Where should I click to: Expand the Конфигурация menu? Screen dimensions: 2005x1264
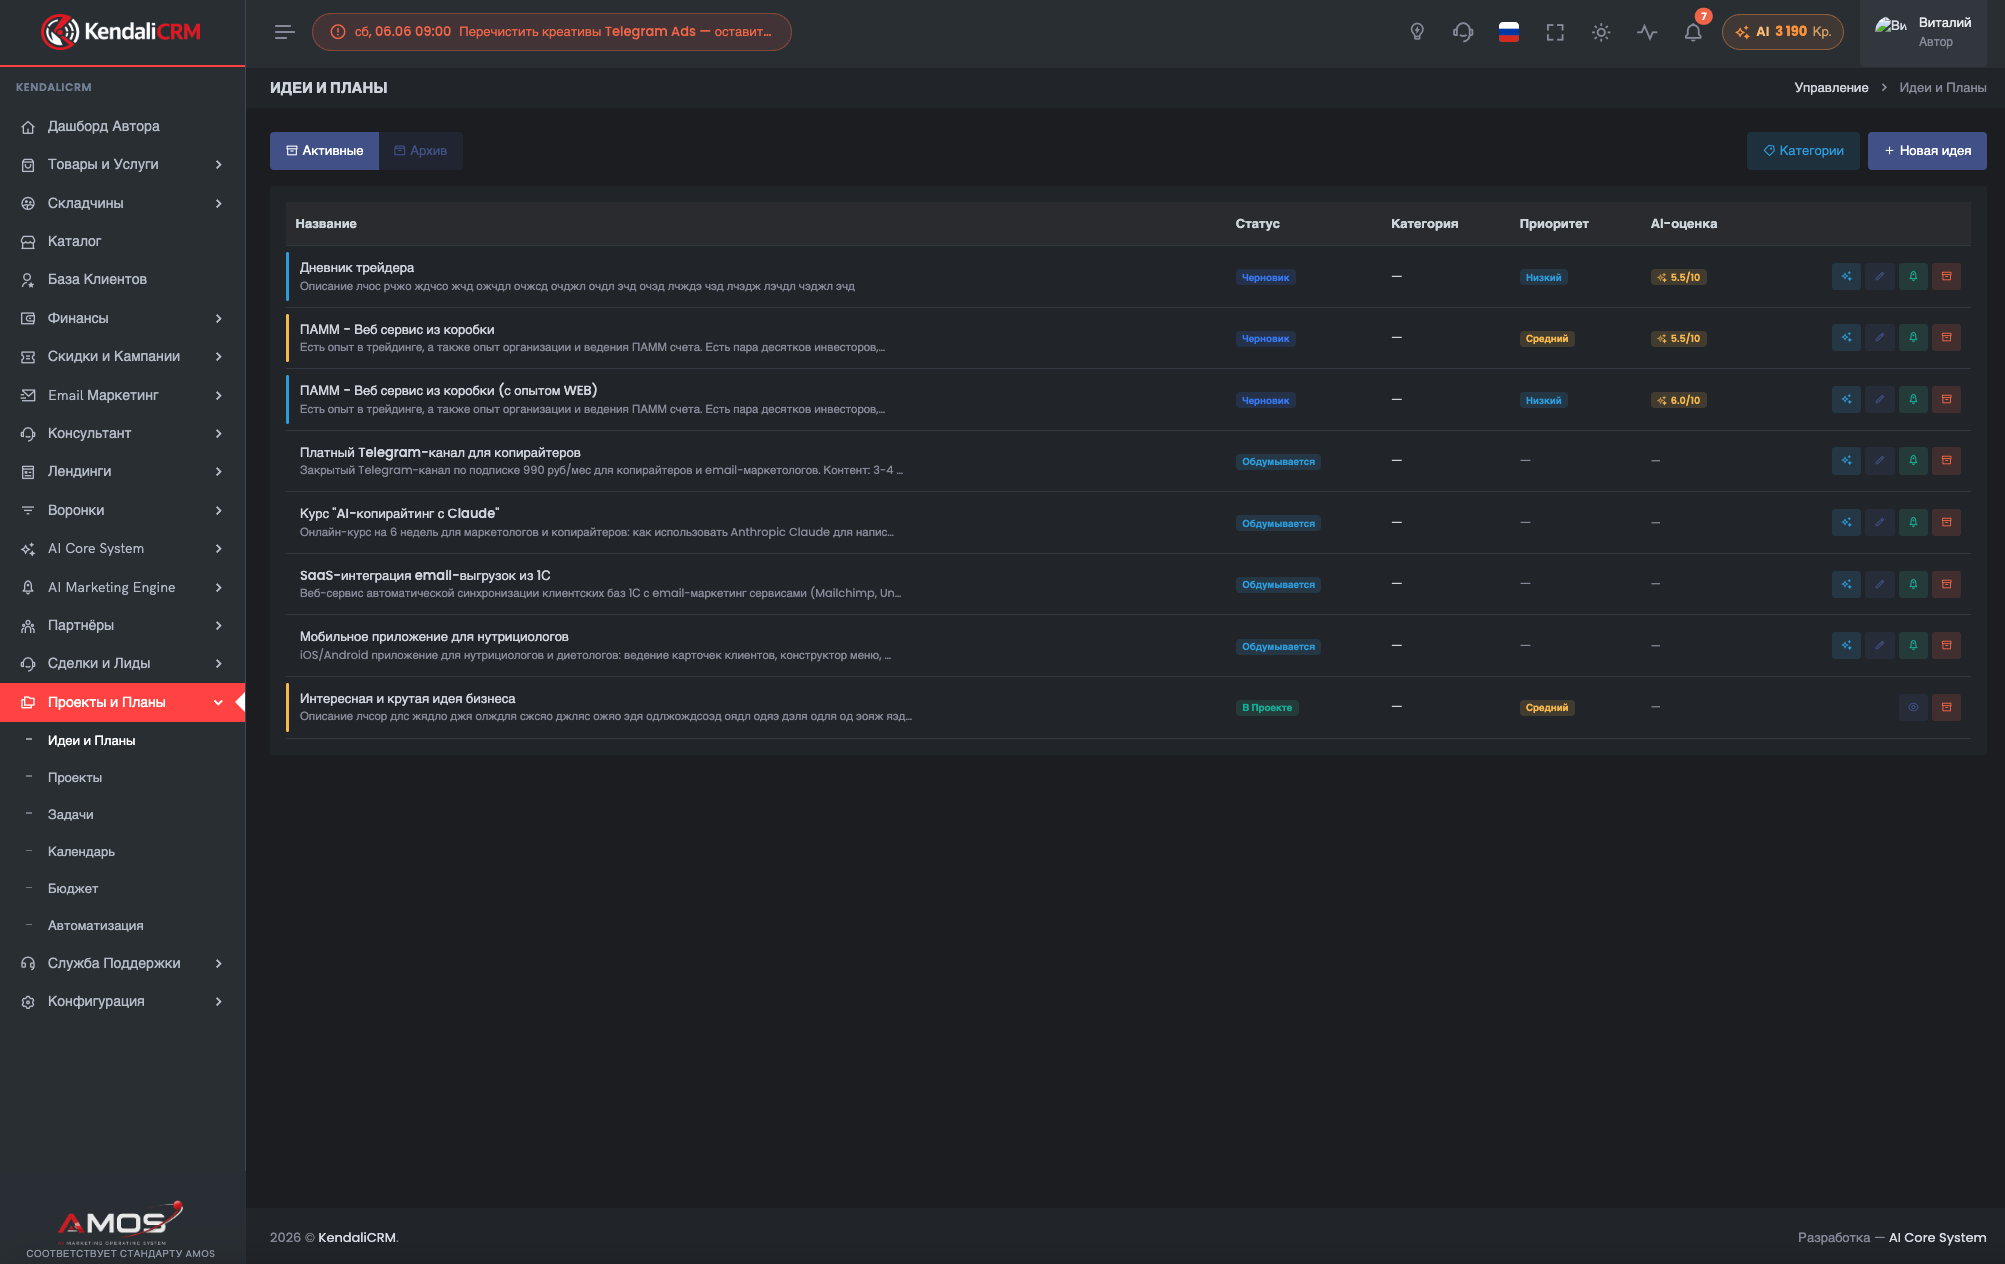pos(122,1001)
